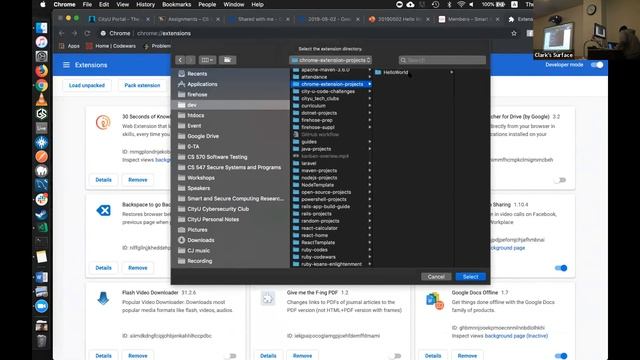Open Microsoft Word from the Dock

(x=41, y=278)
